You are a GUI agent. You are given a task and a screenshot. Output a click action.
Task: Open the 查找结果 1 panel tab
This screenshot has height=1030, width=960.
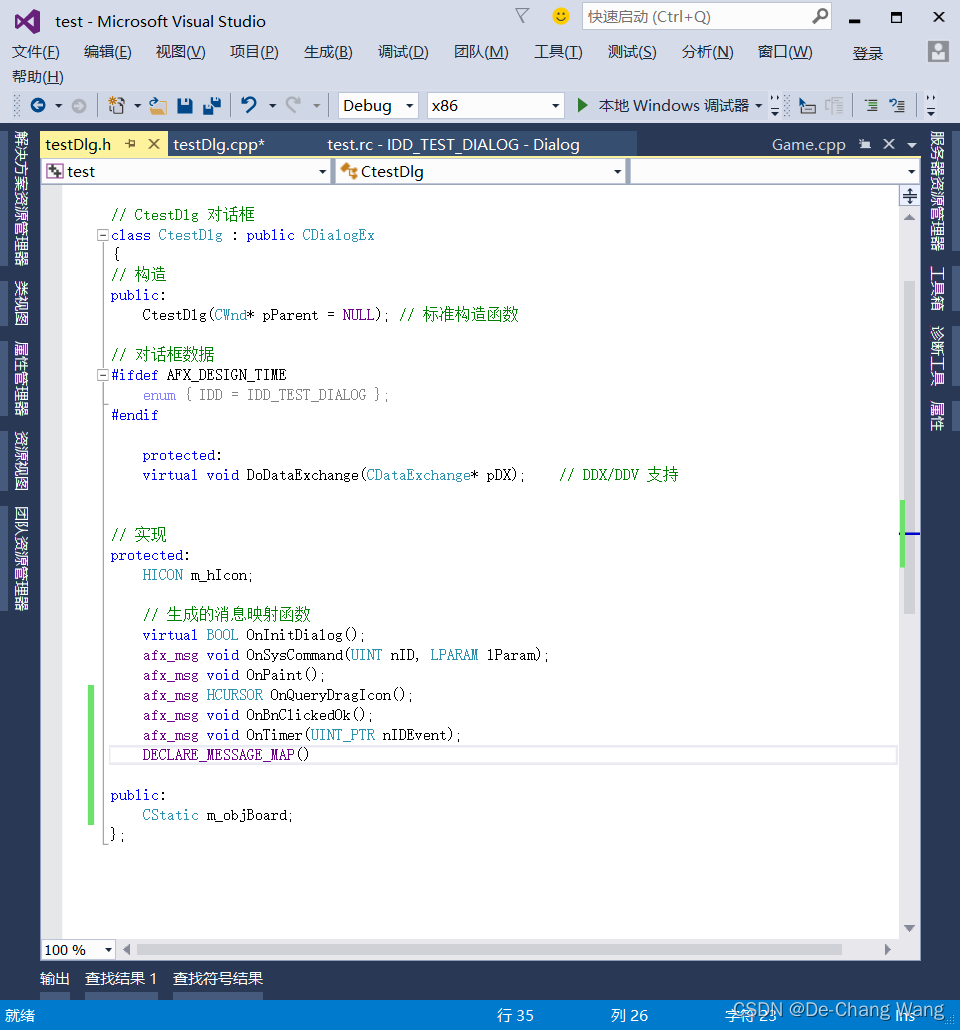[x=121, y=979]
